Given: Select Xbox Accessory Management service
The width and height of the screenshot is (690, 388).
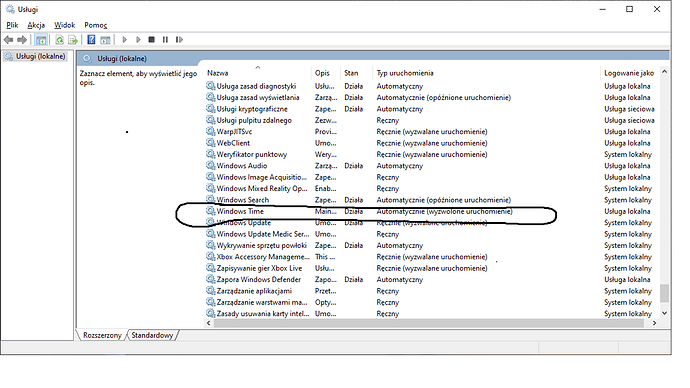Looking at the screenshot, I should (263, 256).
